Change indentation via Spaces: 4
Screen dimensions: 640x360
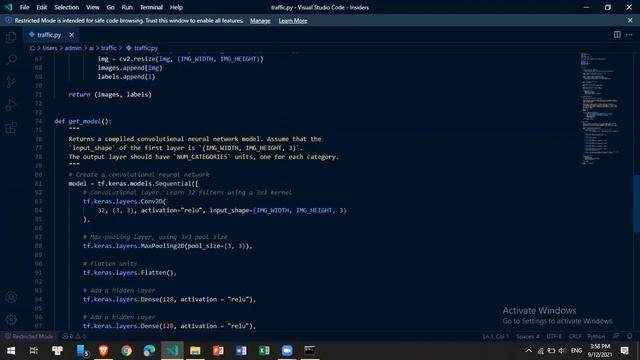coord(528,336)
